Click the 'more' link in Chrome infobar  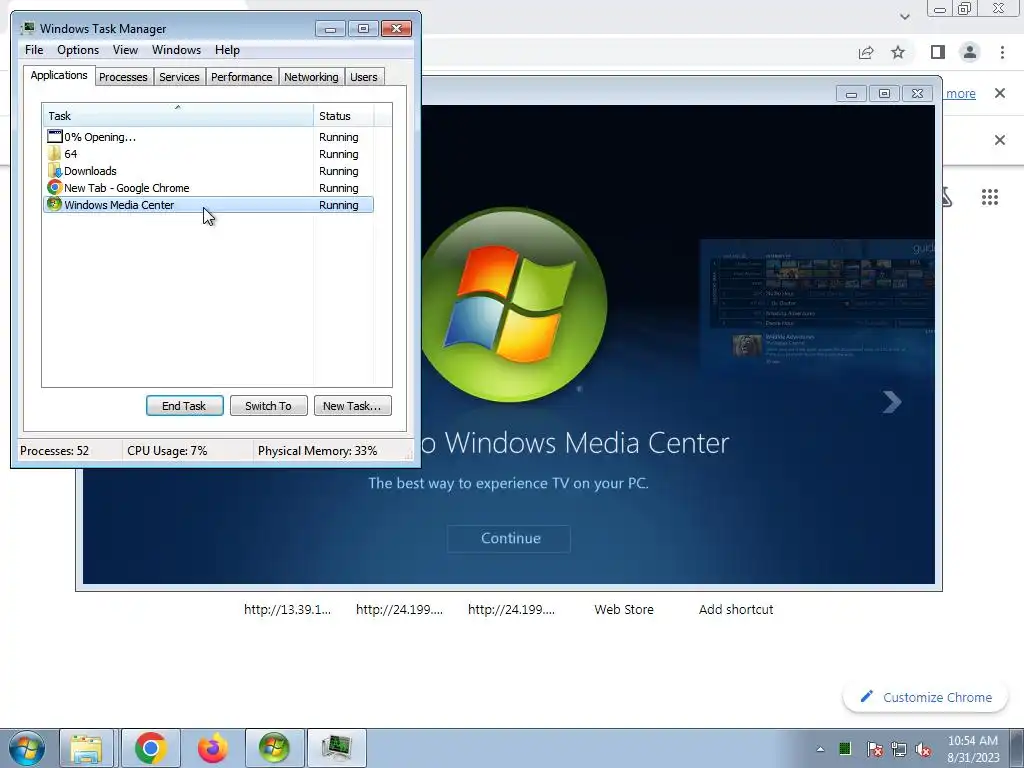[x=961, y=93]
